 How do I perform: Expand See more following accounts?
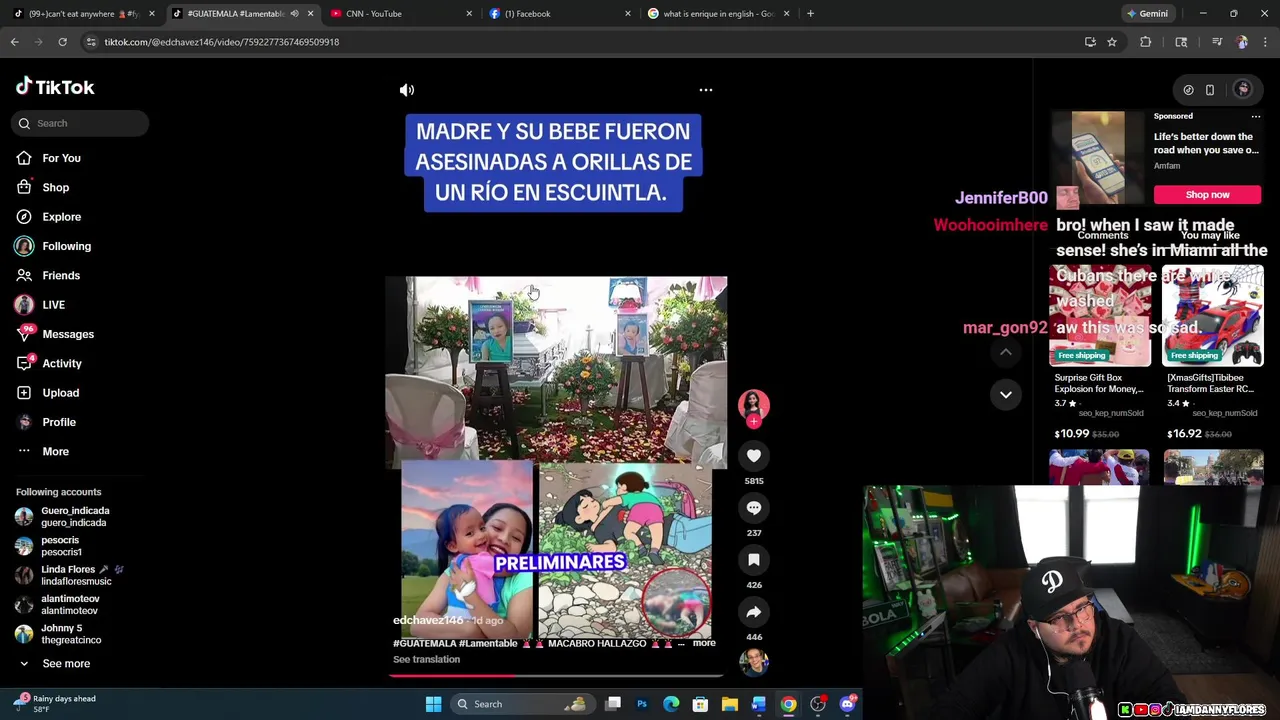point(66,663)
